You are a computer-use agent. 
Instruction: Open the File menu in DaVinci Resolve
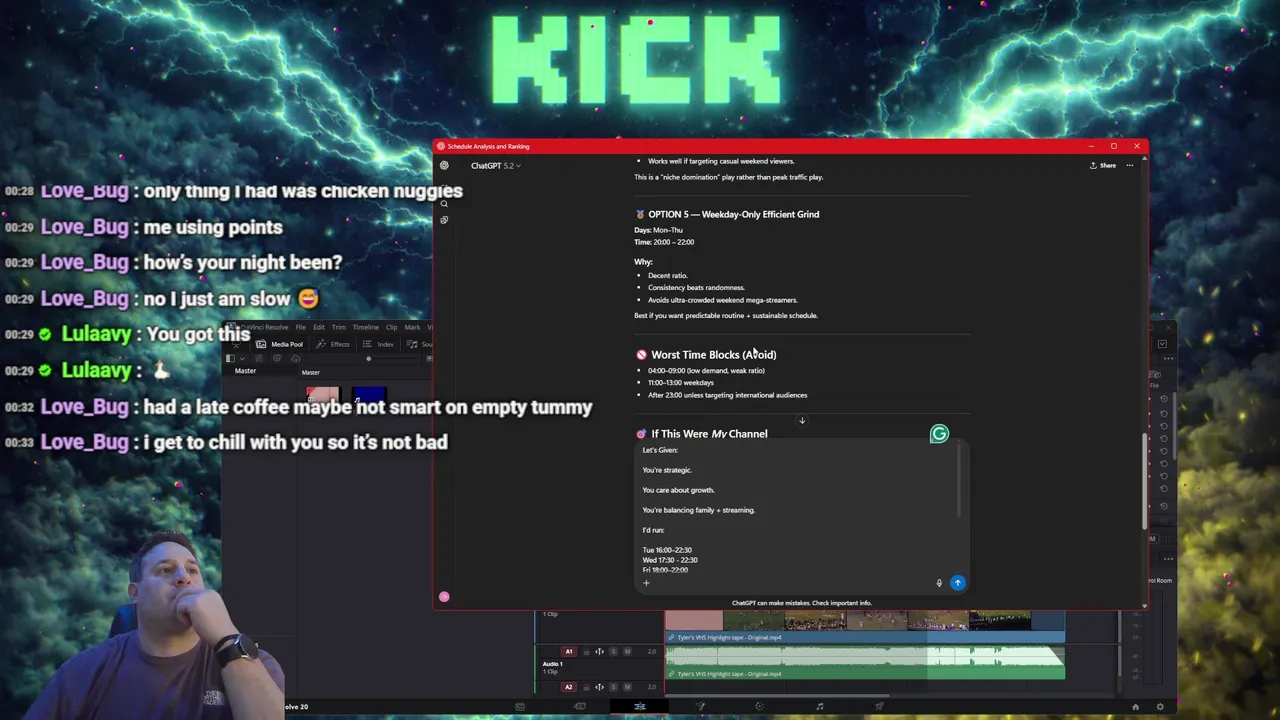click(301, 327)
